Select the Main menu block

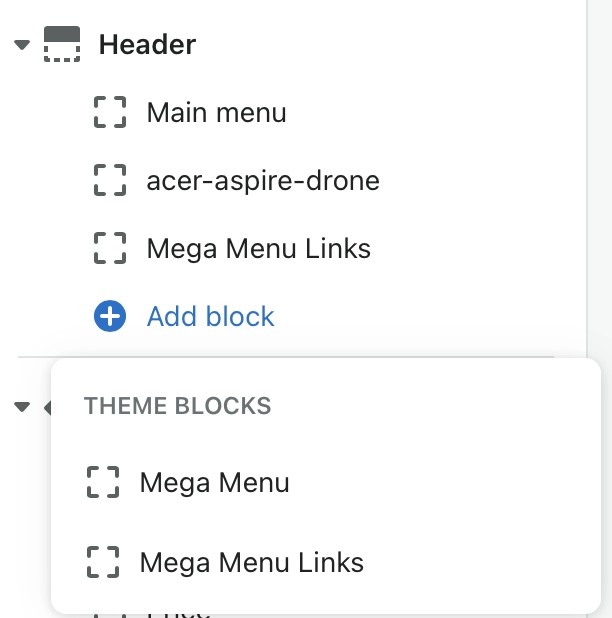(x=216, y=112)
